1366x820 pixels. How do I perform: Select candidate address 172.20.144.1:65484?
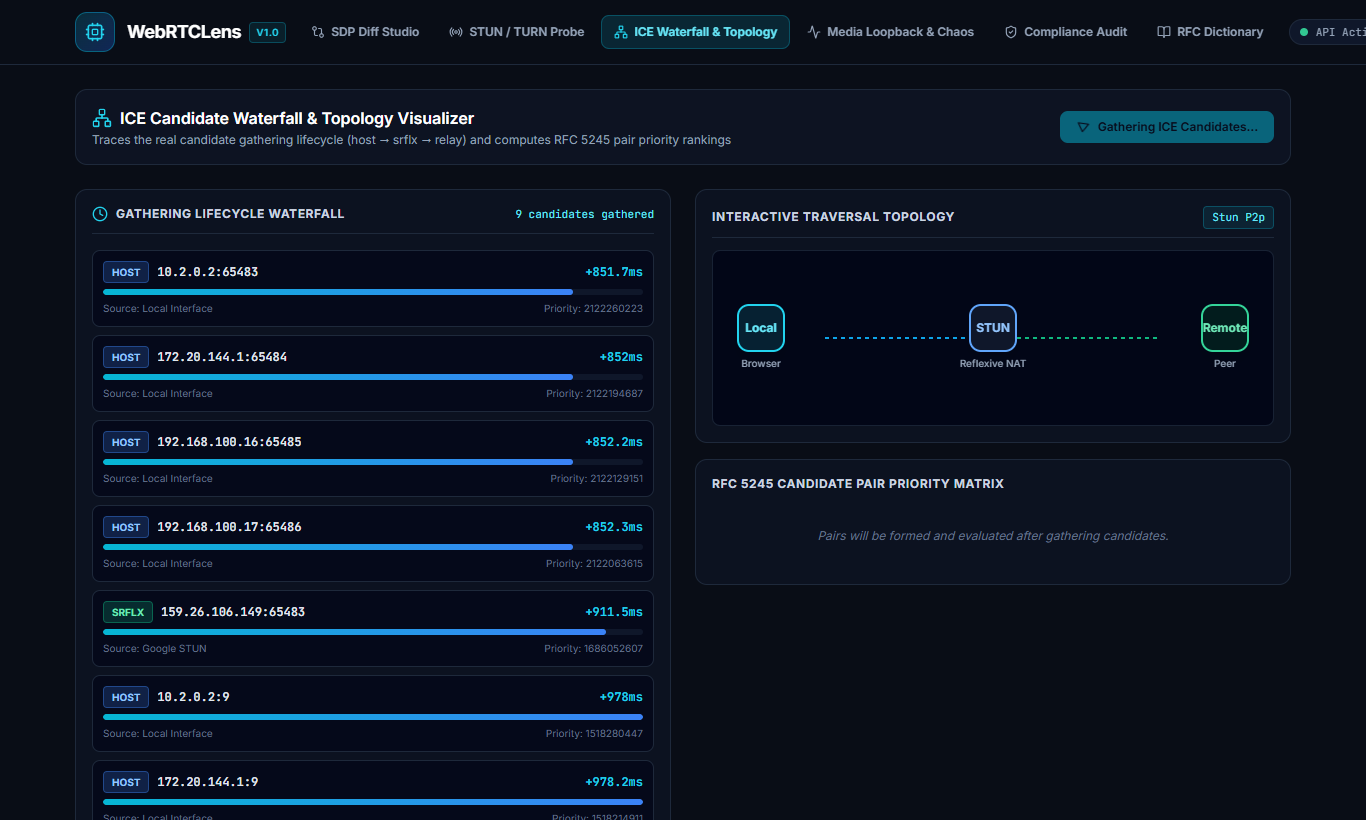click(x=222, y=357)
